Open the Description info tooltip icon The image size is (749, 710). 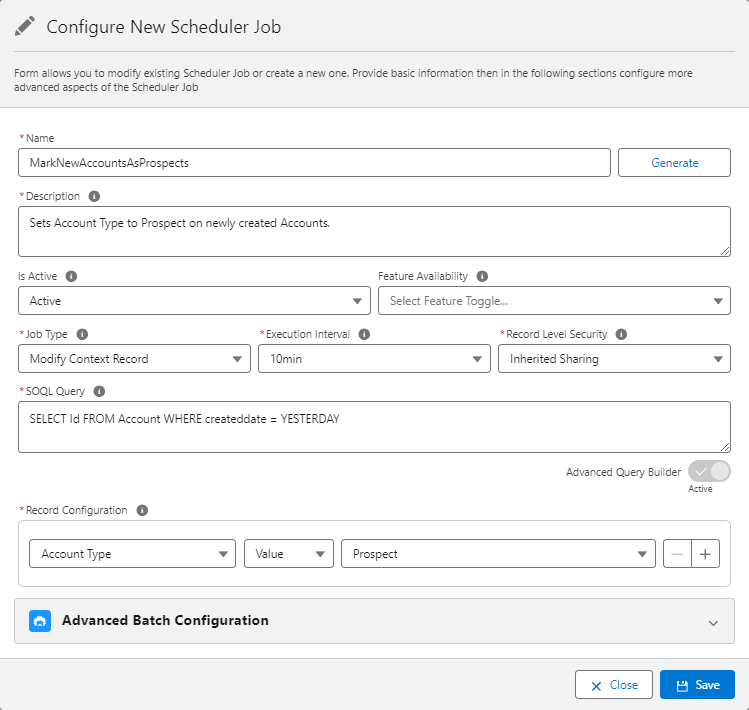click(x=94, y=196)
